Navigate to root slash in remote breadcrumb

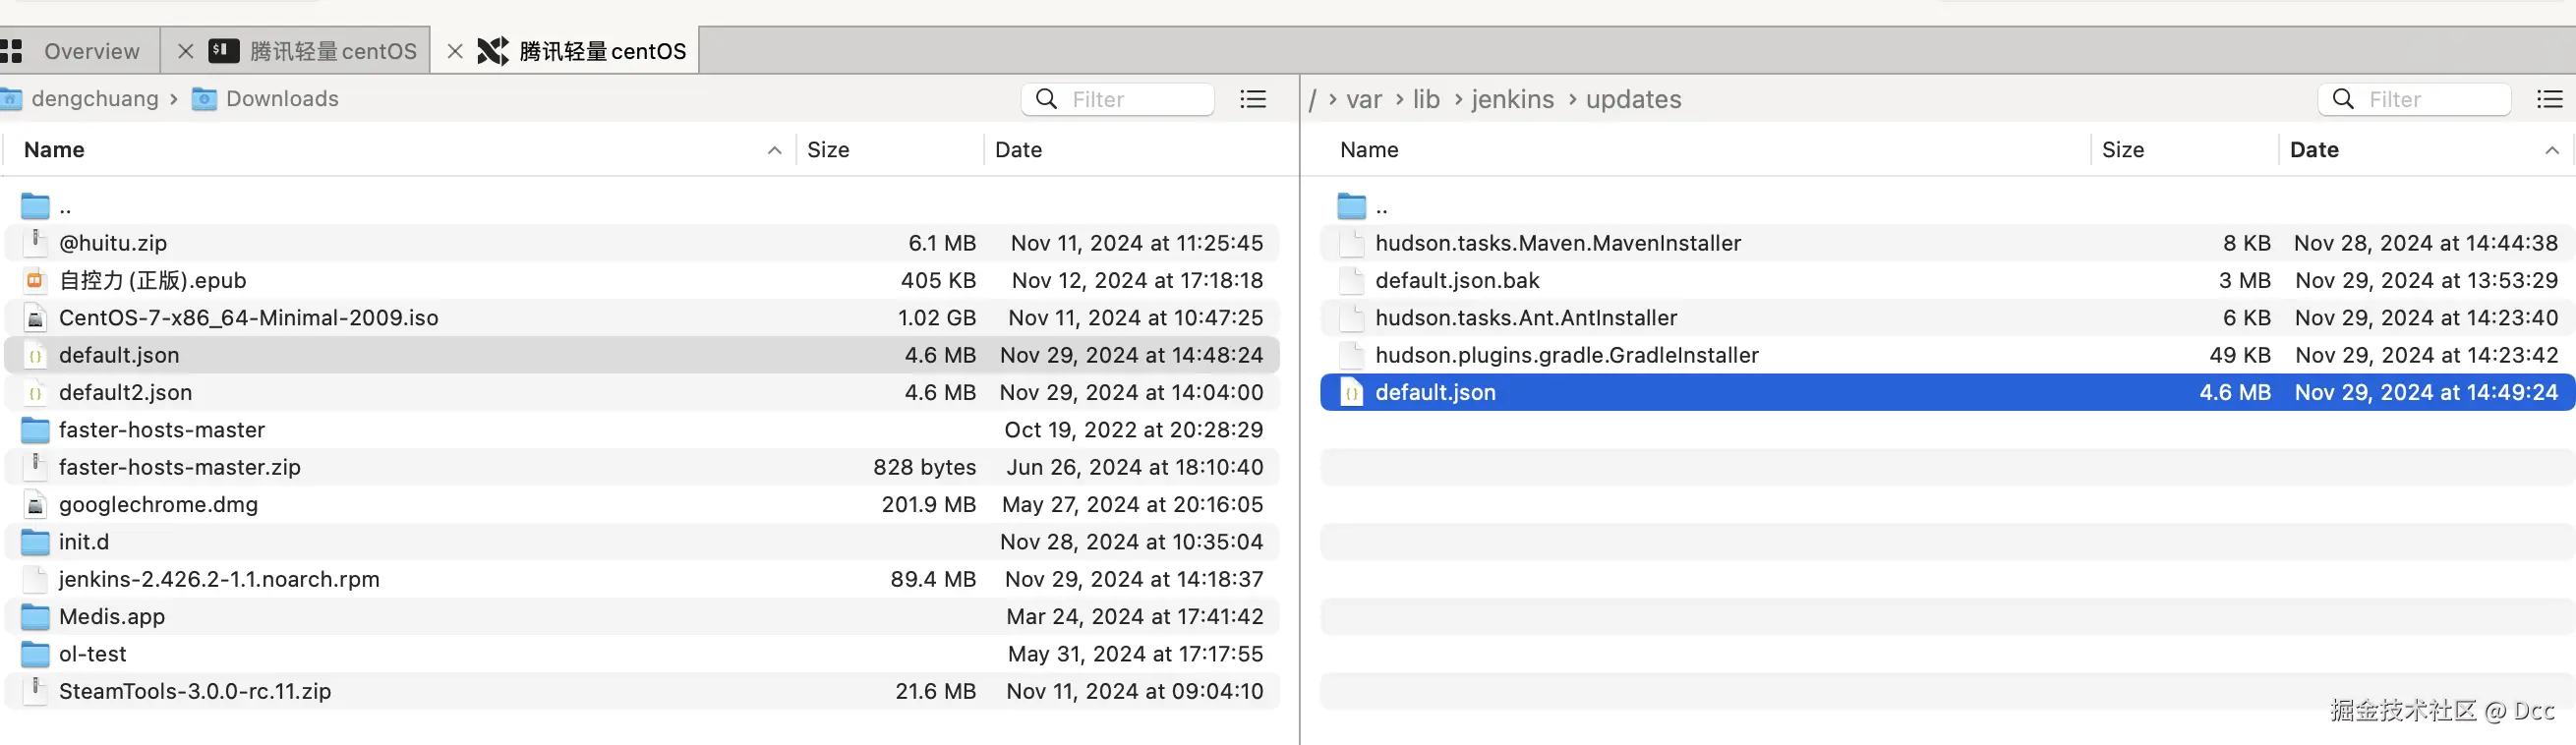[x=1312, y=99]
